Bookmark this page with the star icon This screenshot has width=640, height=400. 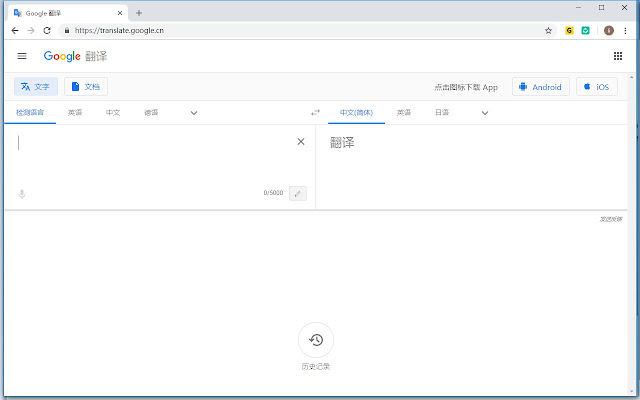[x=548, y=30]
